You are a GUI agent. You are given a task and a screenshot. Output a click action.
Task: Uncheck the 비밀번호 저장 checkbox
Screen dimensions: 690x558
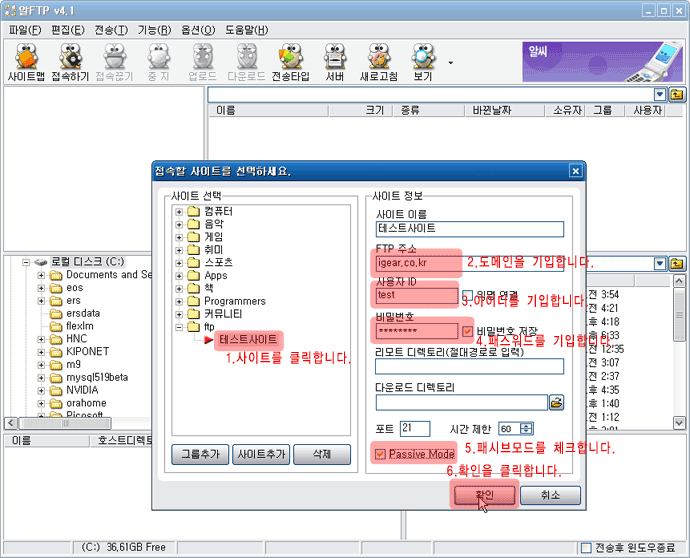point(467,330)
